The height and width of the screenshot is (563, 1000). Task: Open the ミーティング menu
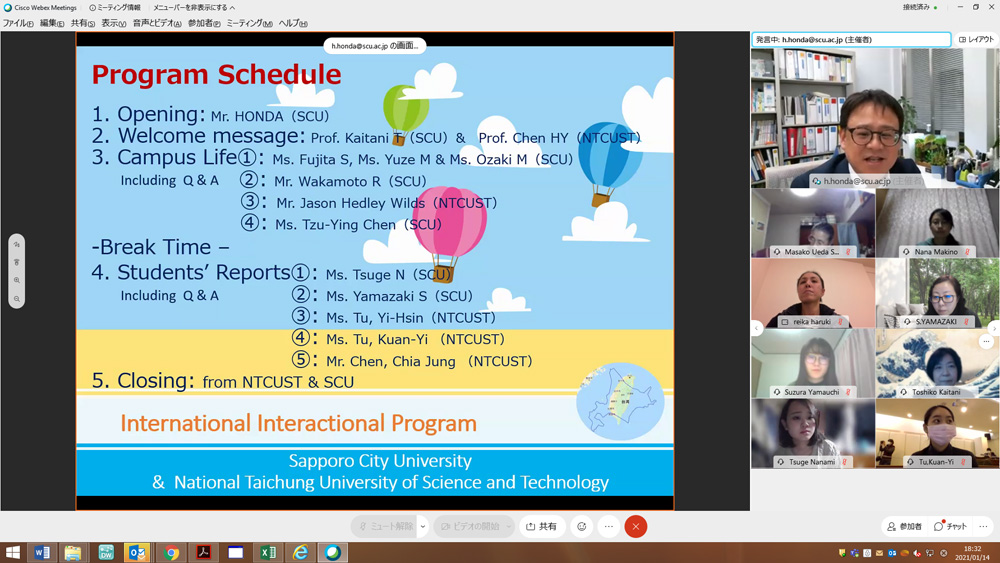coord(249,24)
